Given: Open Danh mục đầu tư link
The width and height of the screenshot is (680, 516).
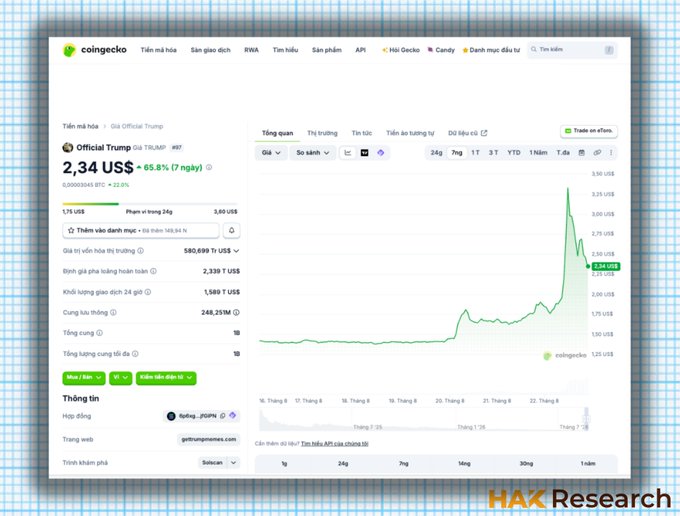Looking at the screenshot, I should coord(491,50).
